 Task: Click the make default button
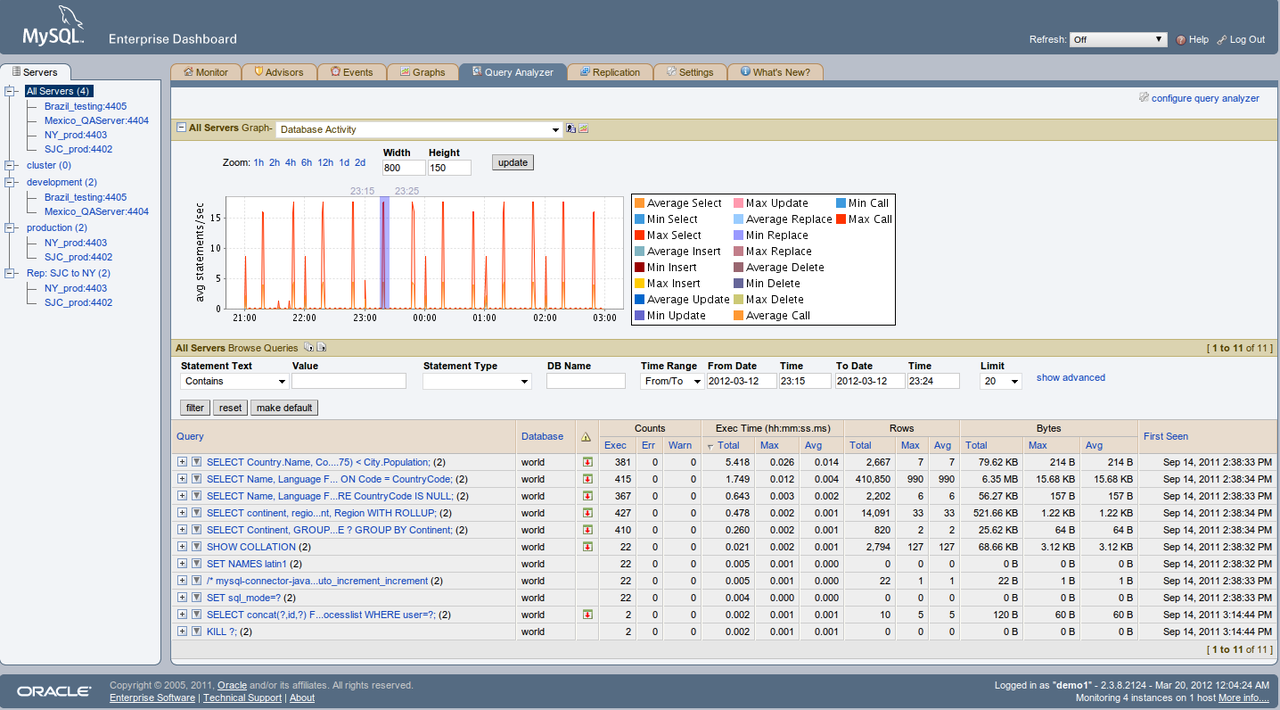click(284, 408)
